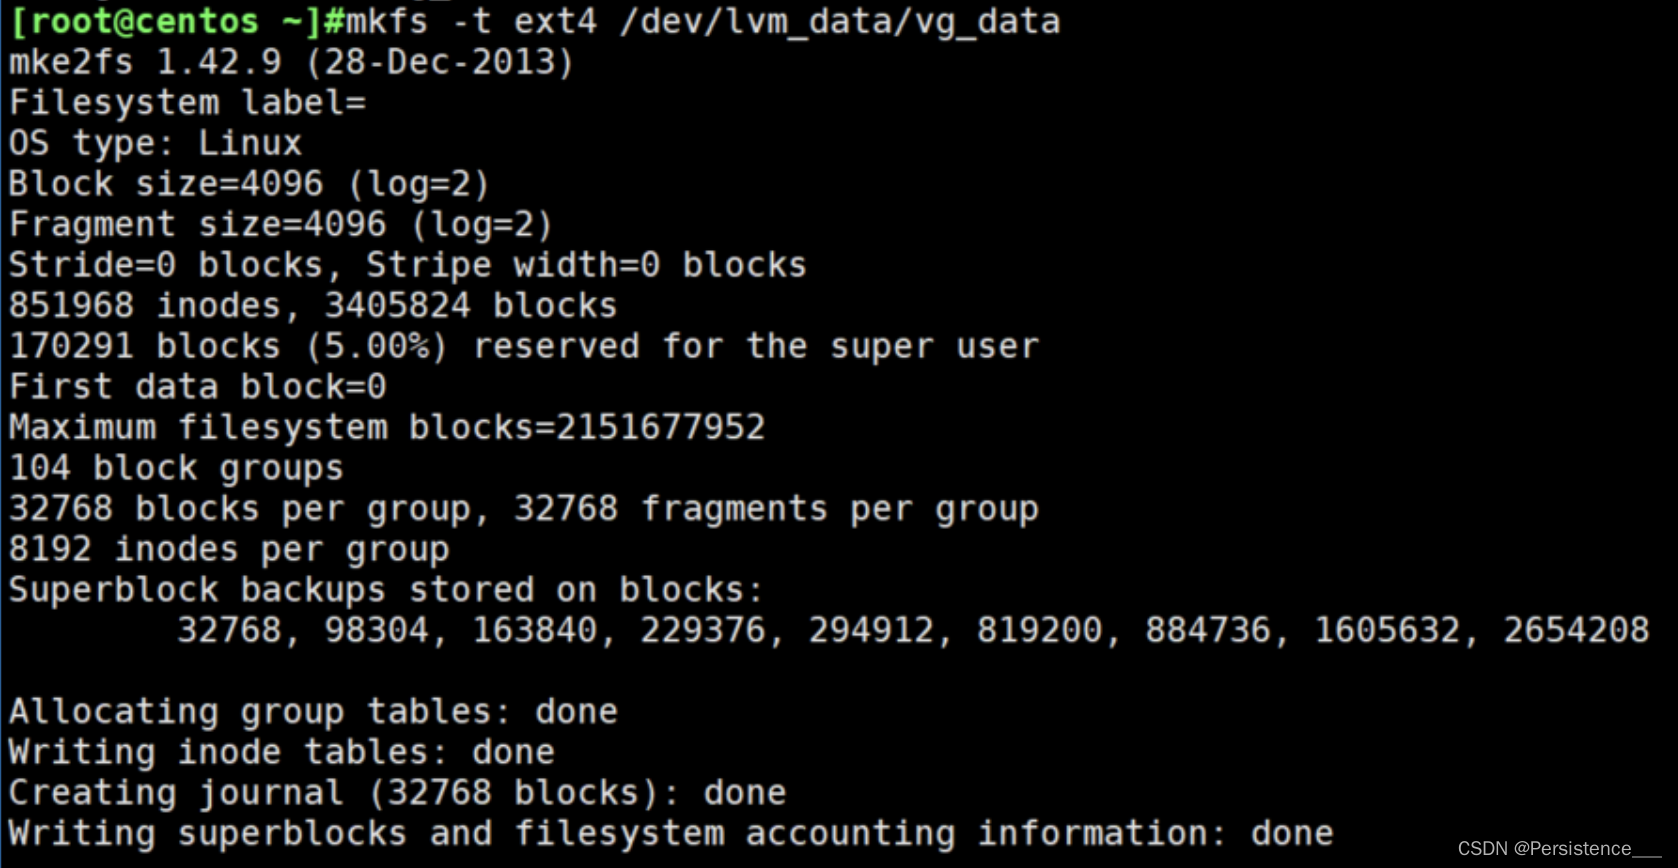Select 'Creating journal (32768 blocks): done' line
Image resolution: width=1678 pixels, height=868 pixels.
[397, 793]
